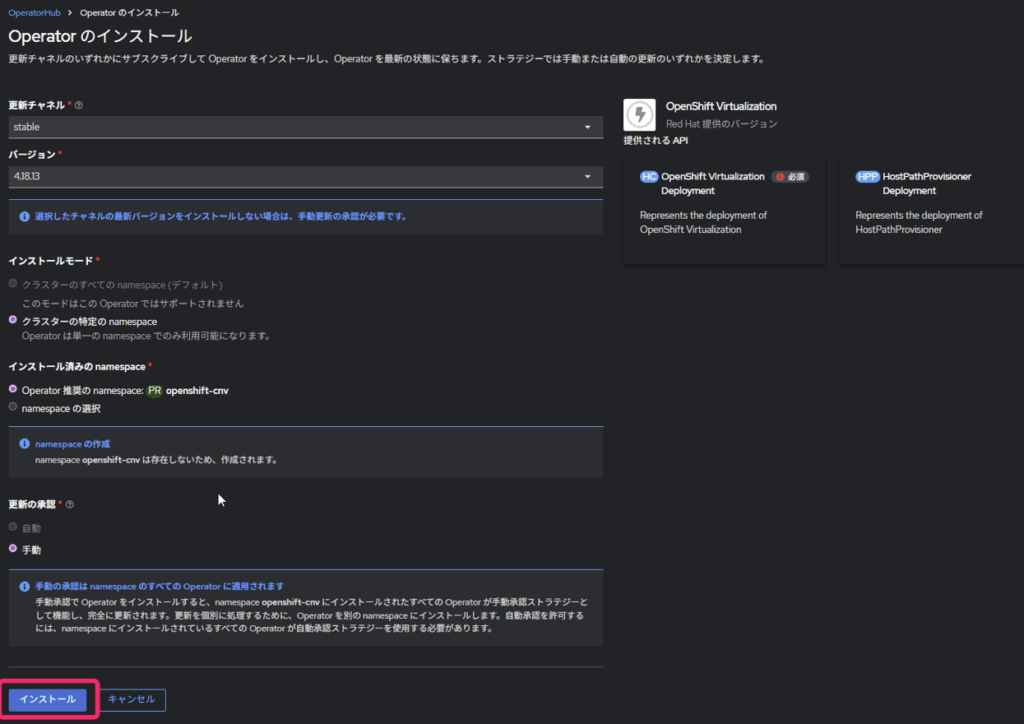The height and width of the screenshot is (724, 1024).
Task: Click the Operator のインストール page title
Action: [x=100, y=36]
